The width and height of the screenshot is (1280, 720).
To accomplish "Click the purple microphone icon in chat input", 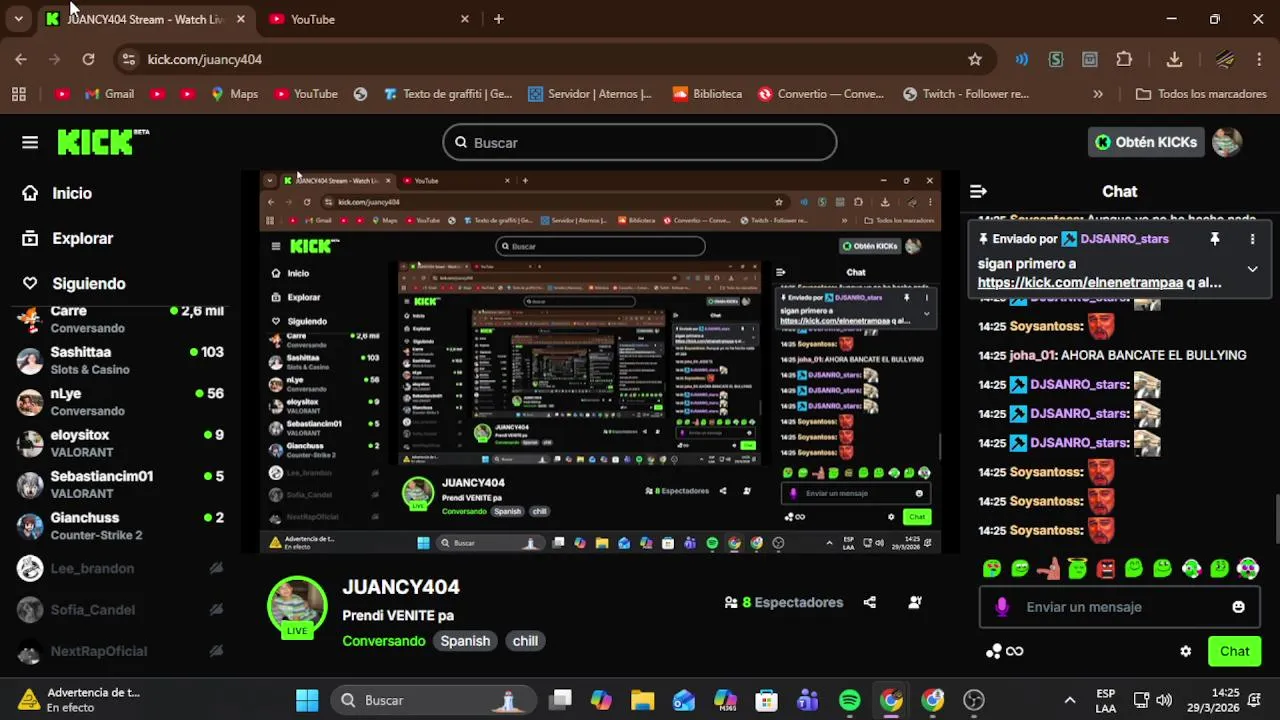I will pos(1002,607).
